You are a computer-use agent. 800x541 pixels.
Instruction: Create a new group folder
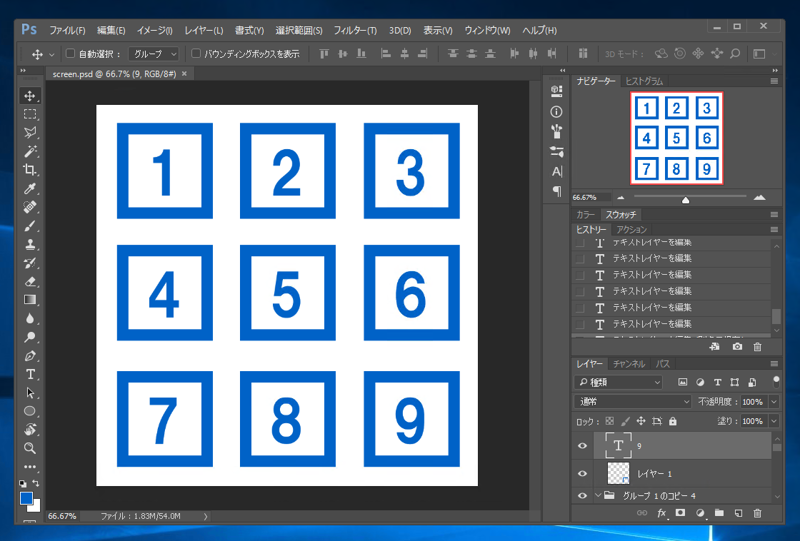click(719, 513)
